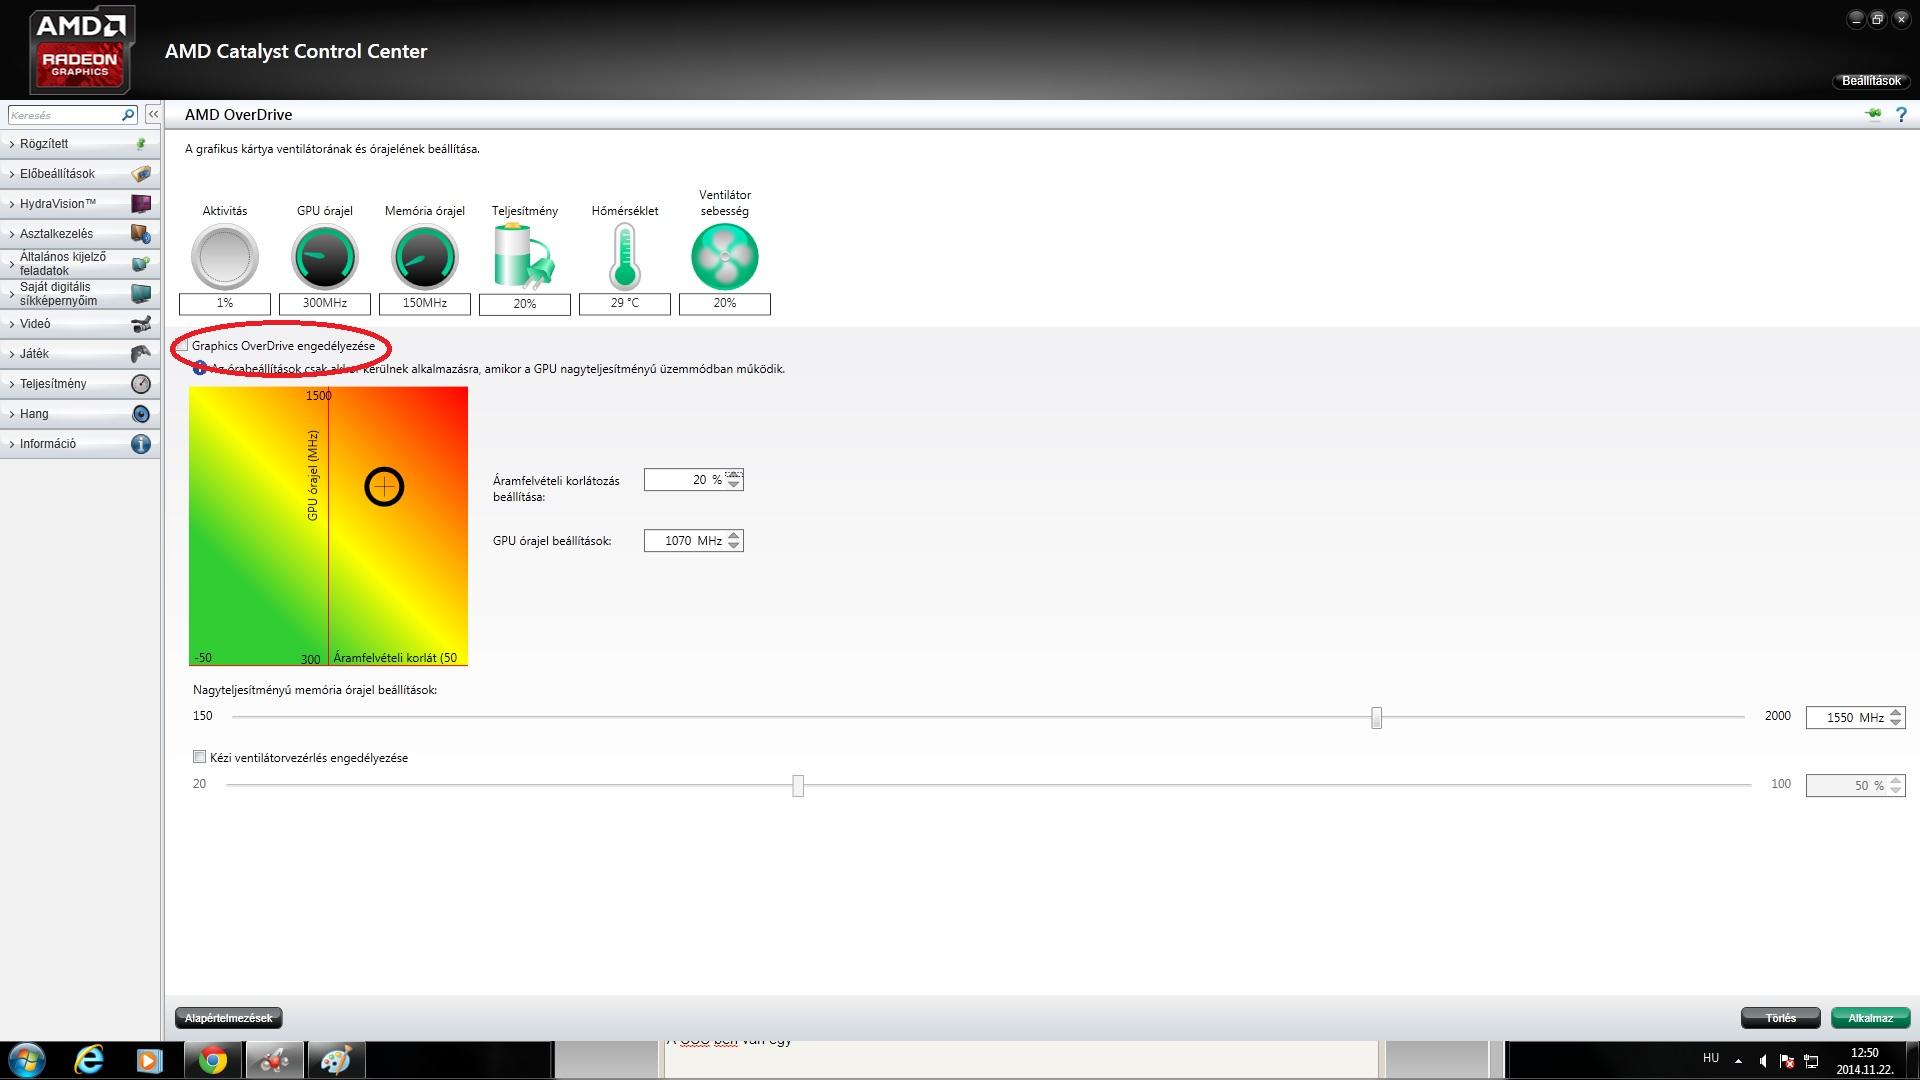This screenshot has width=1920, height=1080.
Task: Click the green pin icon next to Rögzített
Action: click(x=141, y=144)
